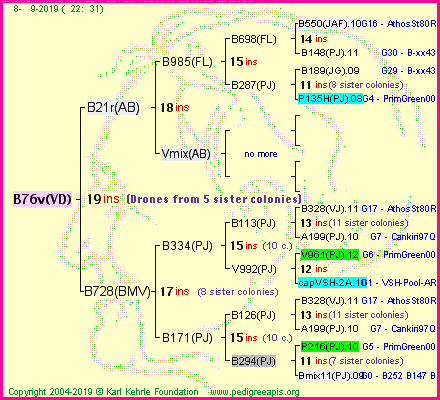The image size is (440, 400).
Task: Click the Vmix(AB) ancestor
Action: tap(186, 154)
